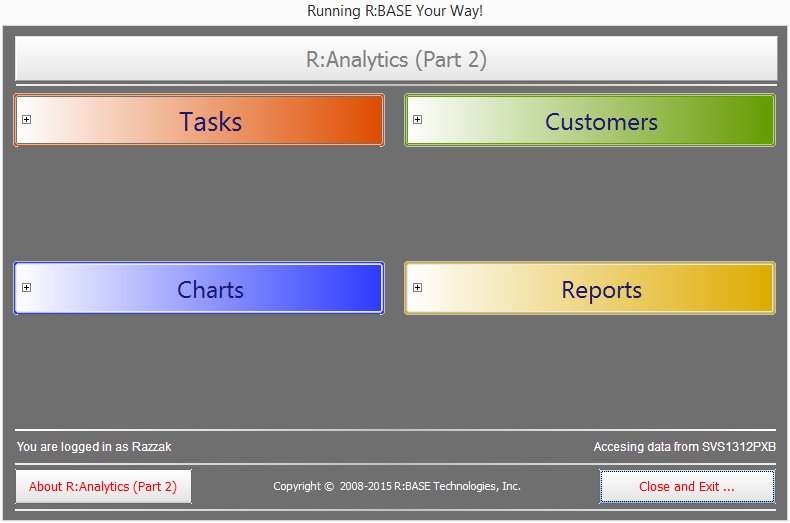
Task: Expand the Charts section plus icon
Action: (x=27, y=288)
